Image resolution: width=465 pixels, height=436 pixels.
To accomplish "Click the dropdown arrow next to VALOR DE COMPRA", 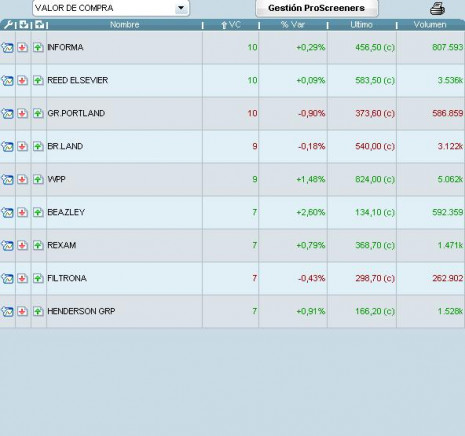I will pyautogui.click(x=181, y=8).
